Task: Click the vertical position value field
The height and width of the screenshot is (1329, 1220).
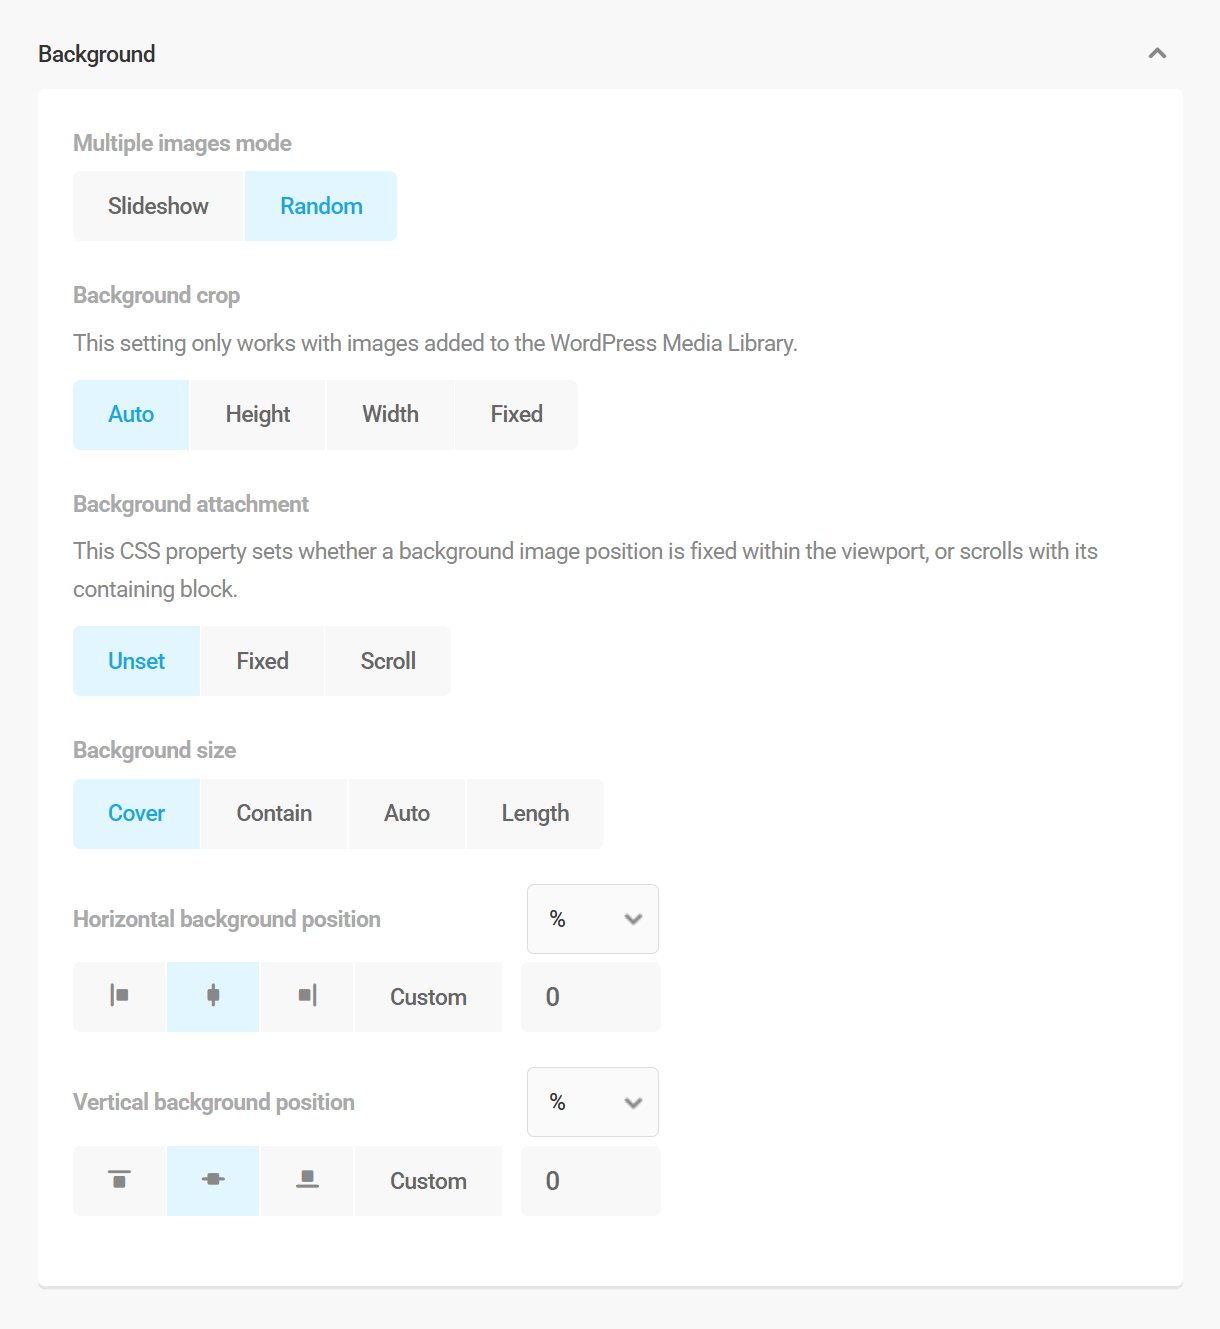Action: (590, 1180)
